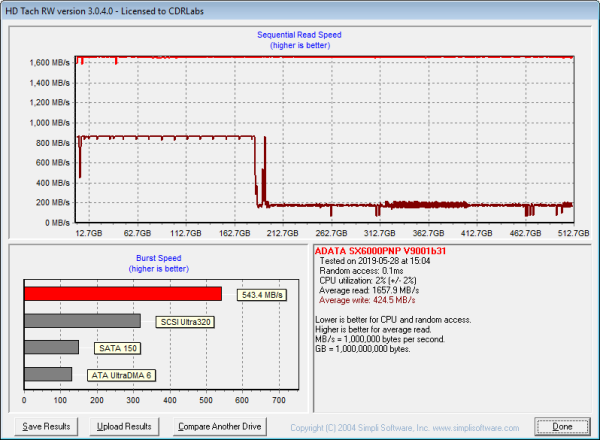Click the 512.7GB axis label
Viewport: 600px width, 440px height.
click(x=573, y=233)
